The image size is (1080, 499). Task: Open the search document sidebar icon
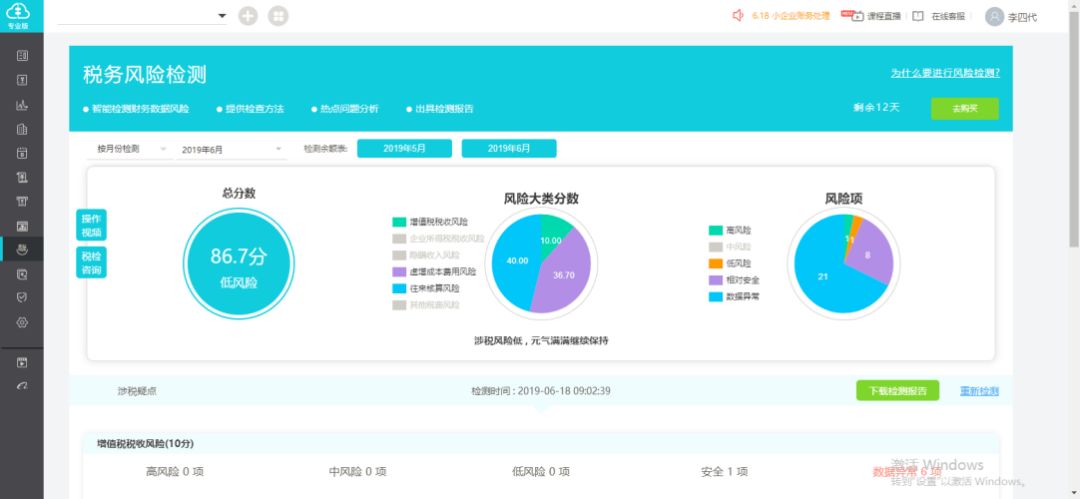pos(22,274)
